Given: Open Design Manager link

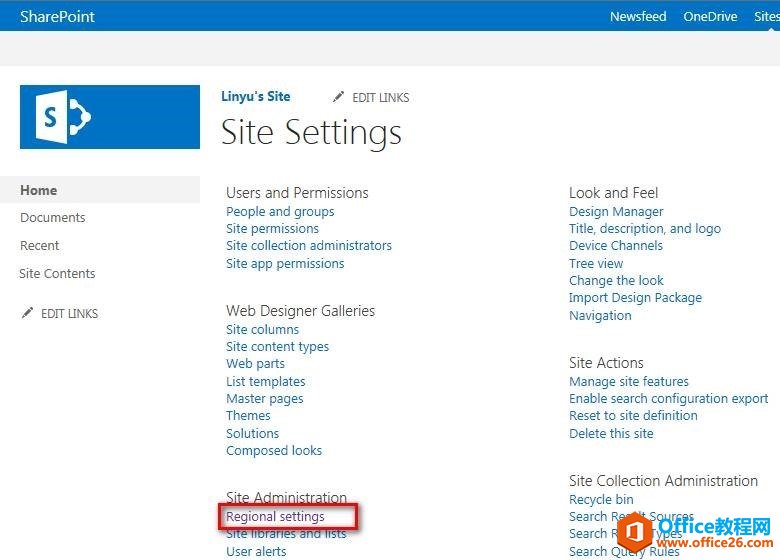Looking at the screenshot, I should [616, 211].
